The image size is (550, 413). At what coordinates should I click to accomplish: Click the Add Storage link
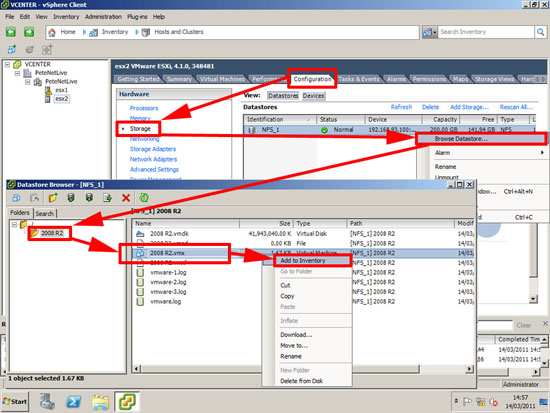click(x=469, y=107)
